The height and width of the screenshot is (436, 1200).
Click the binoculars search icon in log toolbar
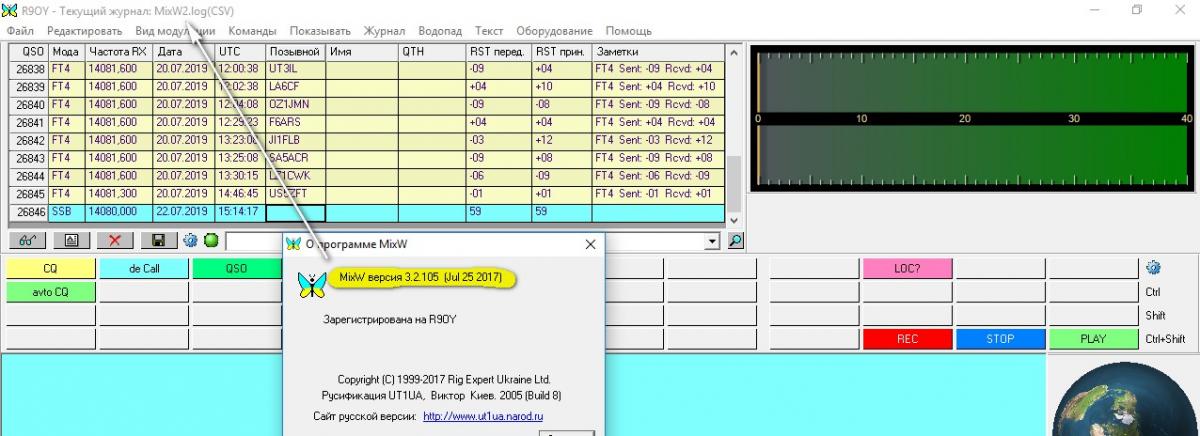[x=28, y=241]
